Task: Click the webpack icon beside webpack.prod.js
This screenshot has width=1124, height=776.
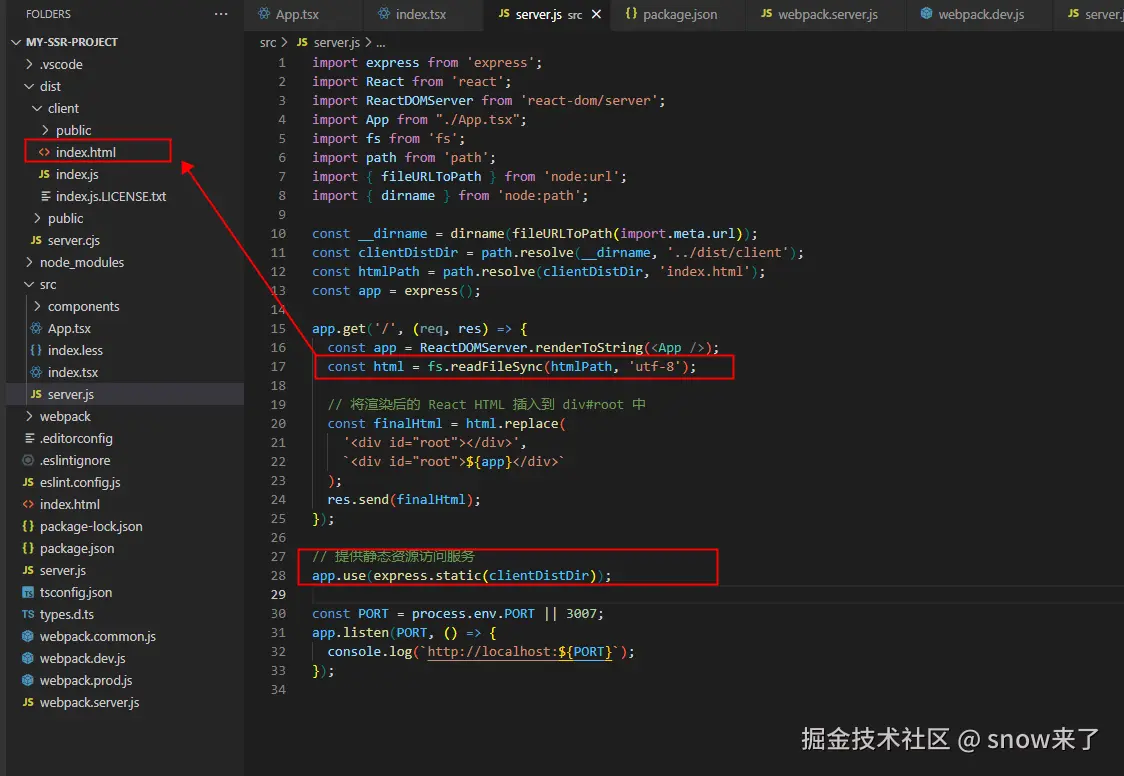Action: [28, 681]
